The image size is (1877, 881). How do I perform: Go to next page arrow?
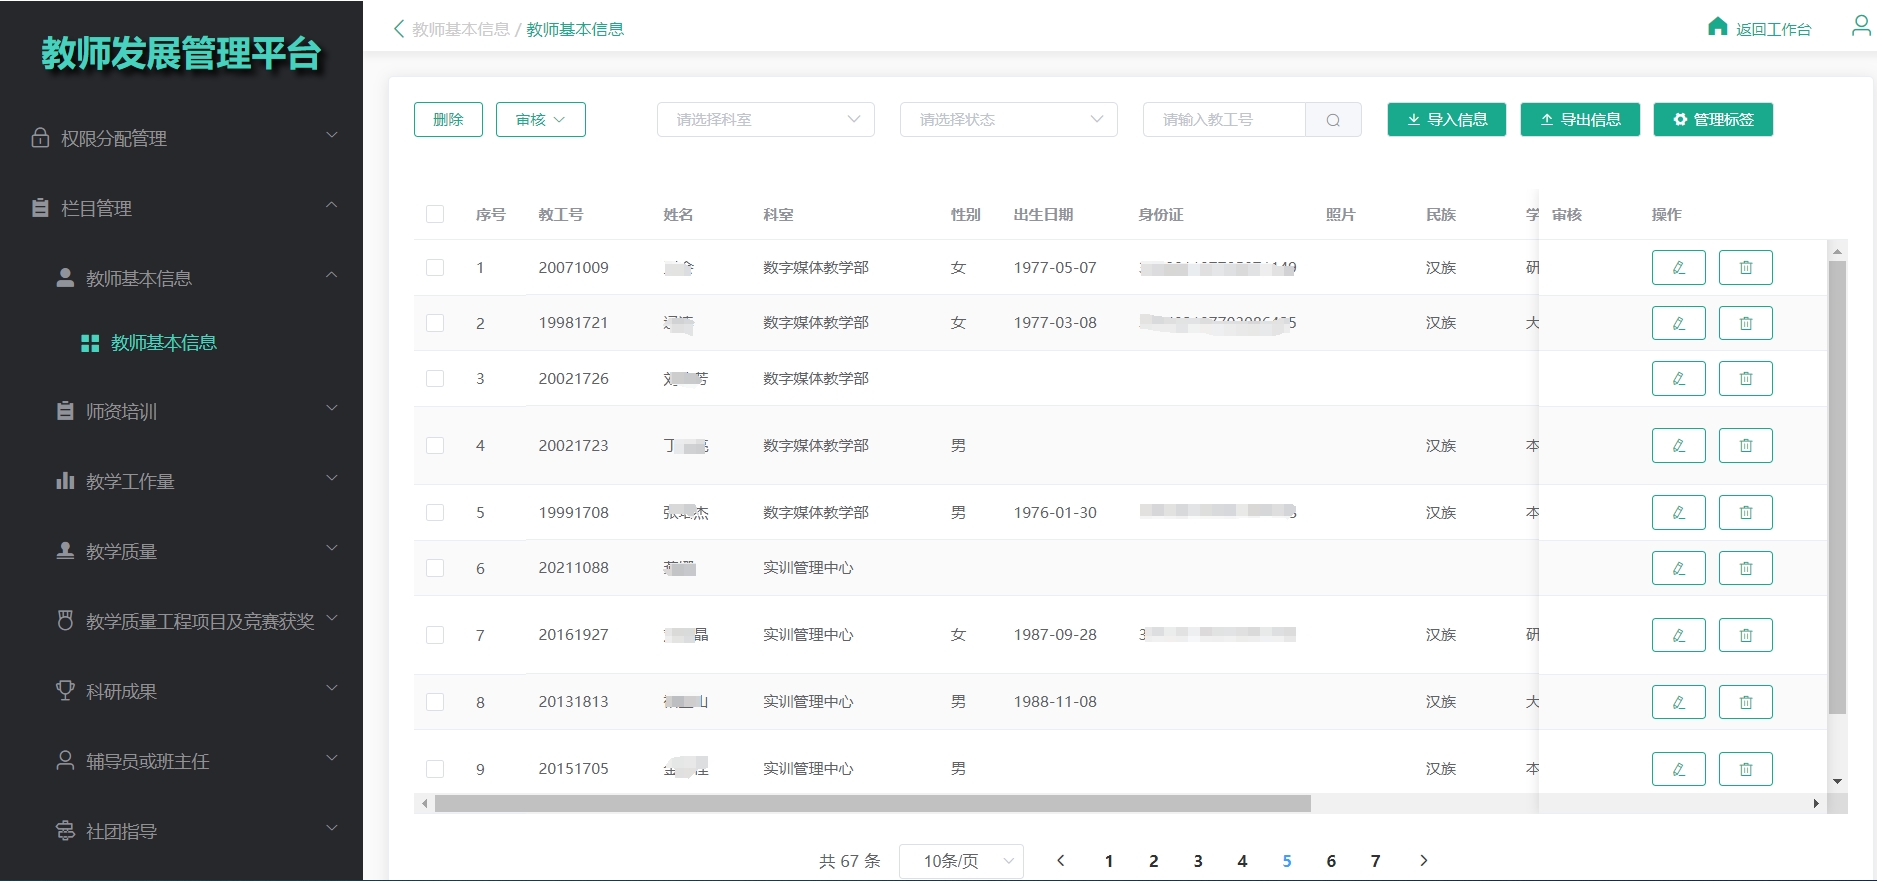click(x=1424, y=860)
